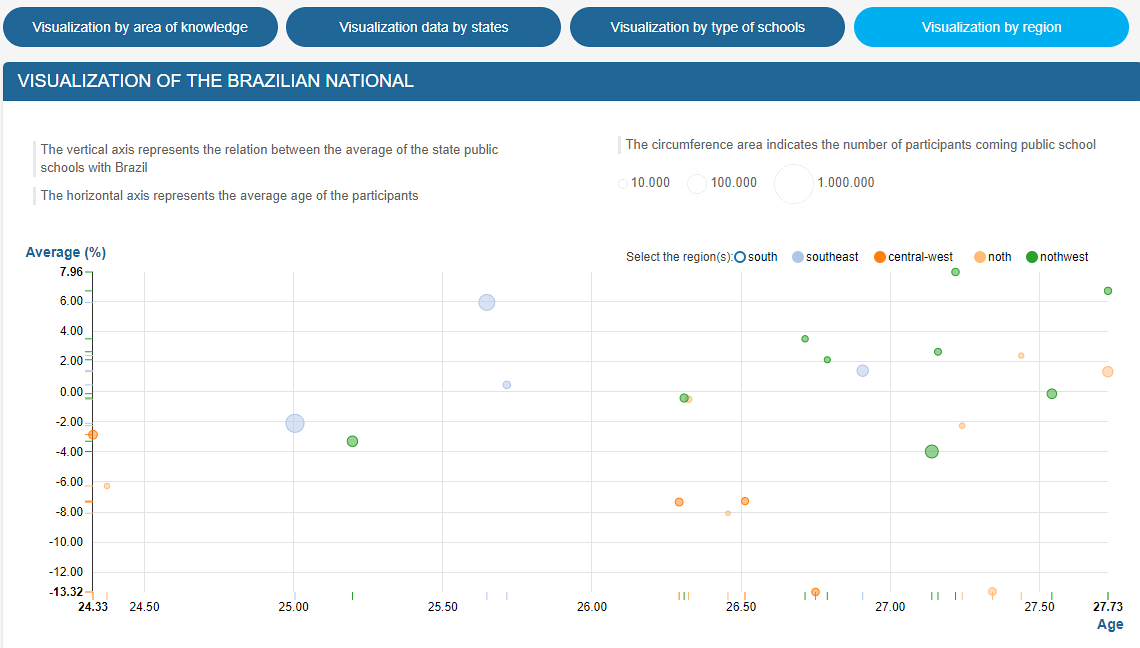The width and height of the screenshot is (1140, 648).
Task: Click the blue bubble near average 6.00
Action: pos(487,302)
